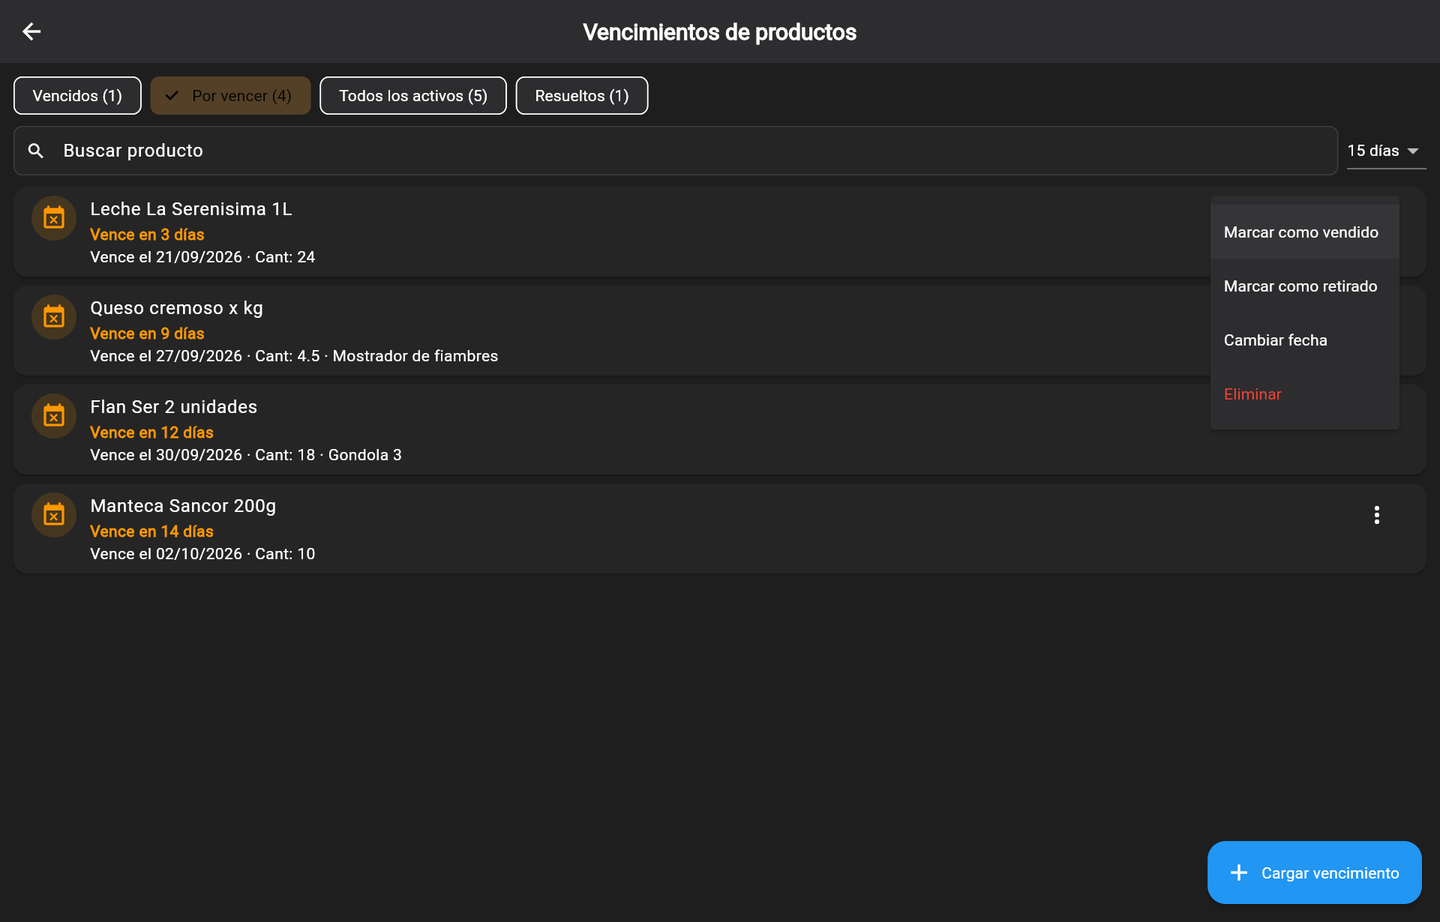
Task: Click the Vence el 27/09/2026 detail line
Action: tap(294, 356)
